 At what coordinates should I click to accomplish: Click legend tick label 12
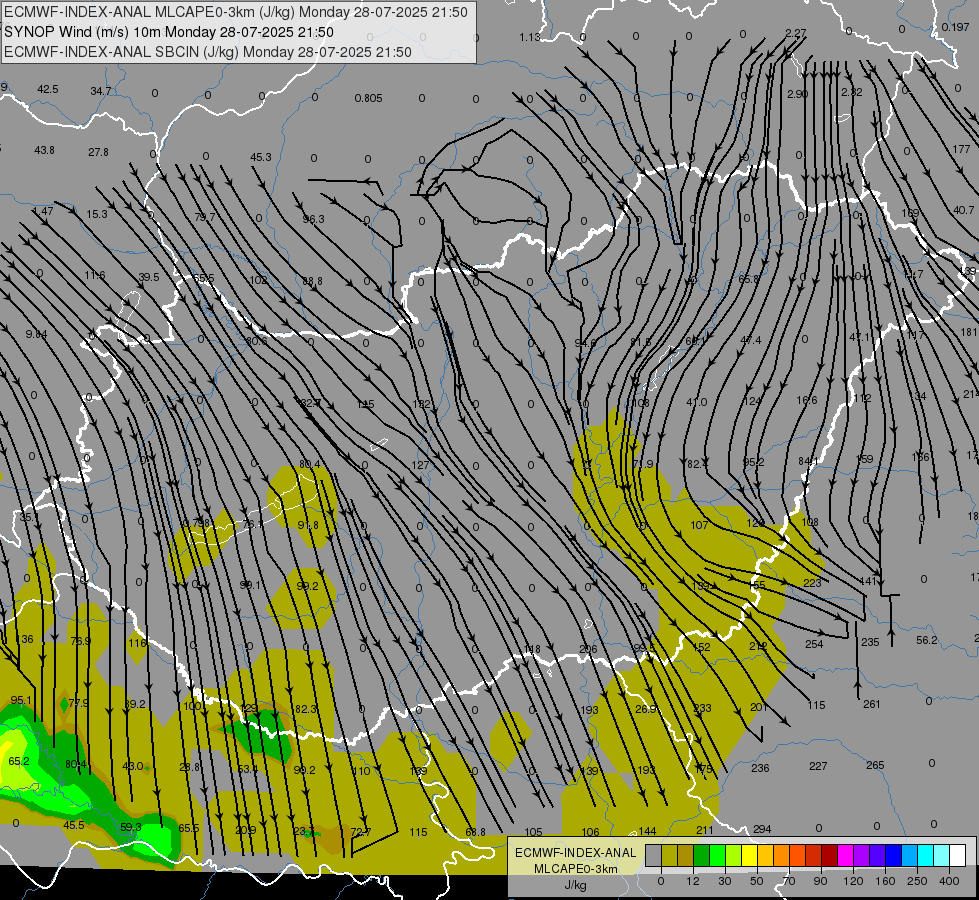(x=693, y=881)
